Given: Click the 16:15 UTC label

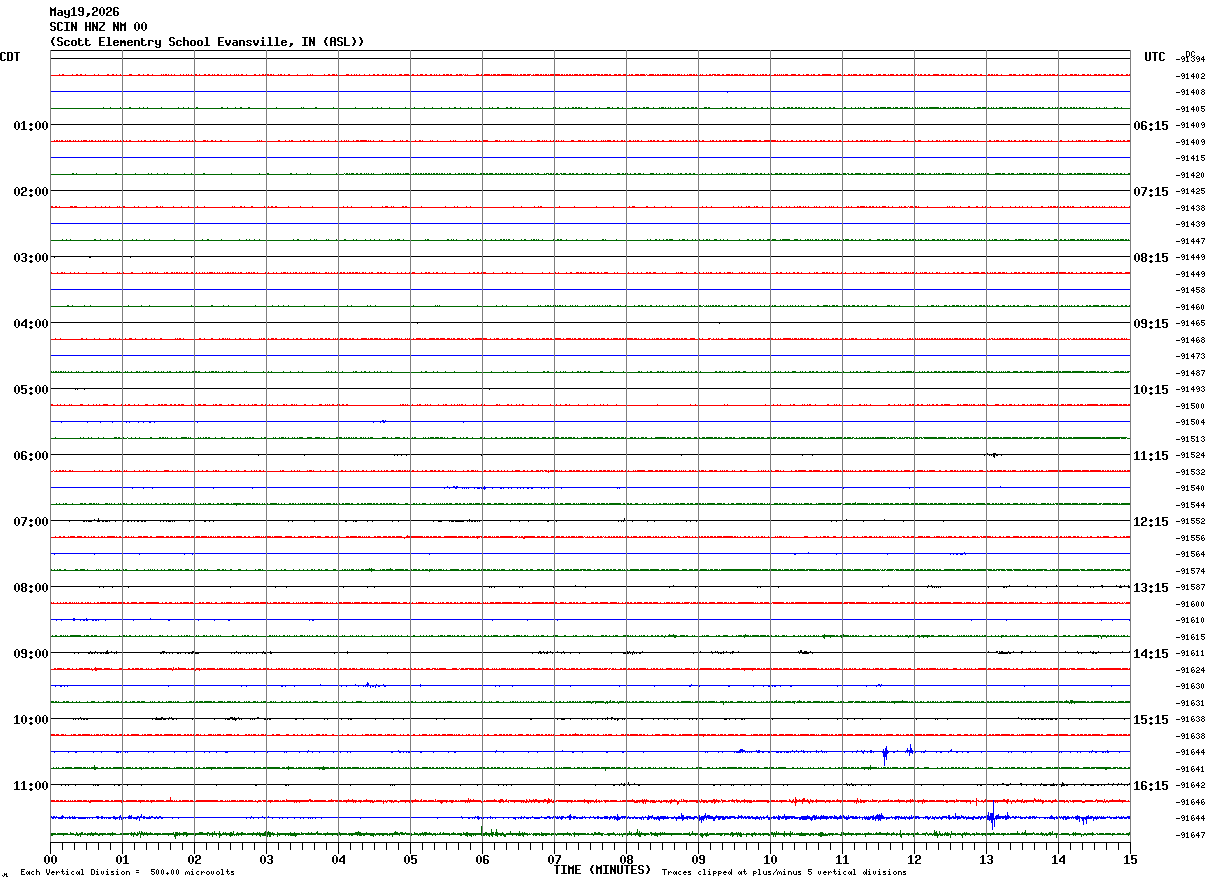Looking at the screenshot, I should (1150, 785).
